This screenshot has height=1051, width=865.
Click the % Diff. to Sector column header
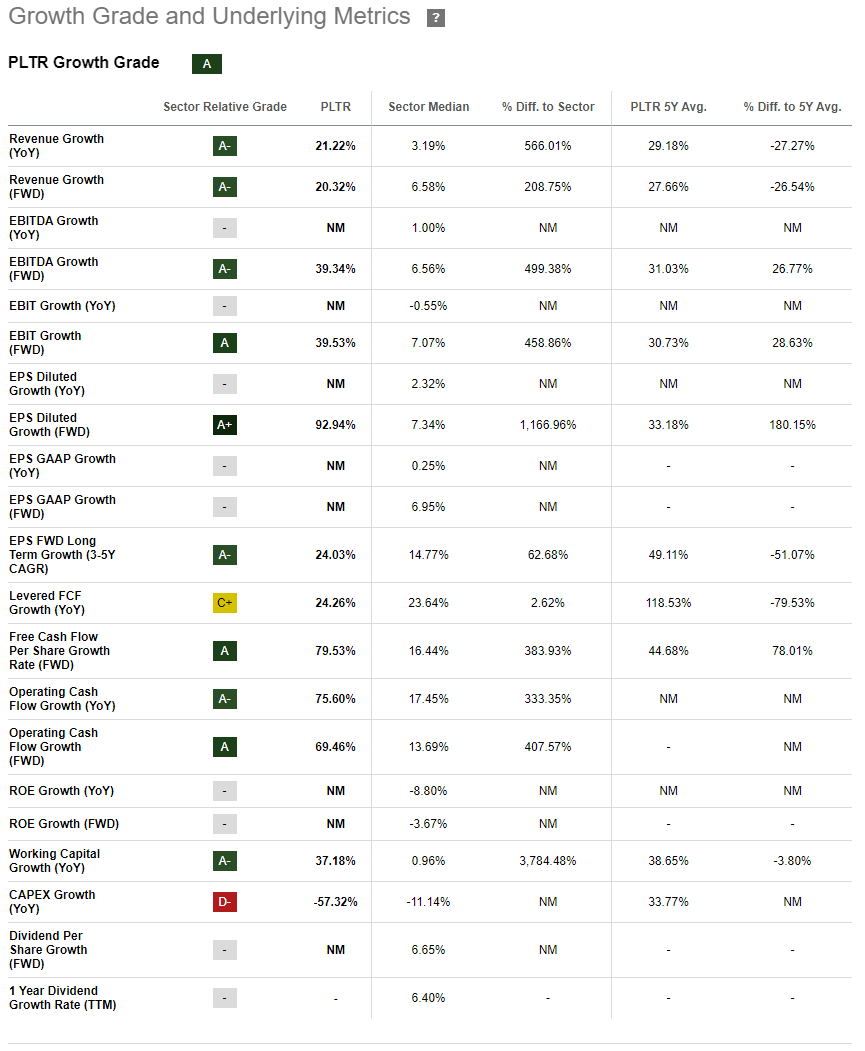click(548, 107)
